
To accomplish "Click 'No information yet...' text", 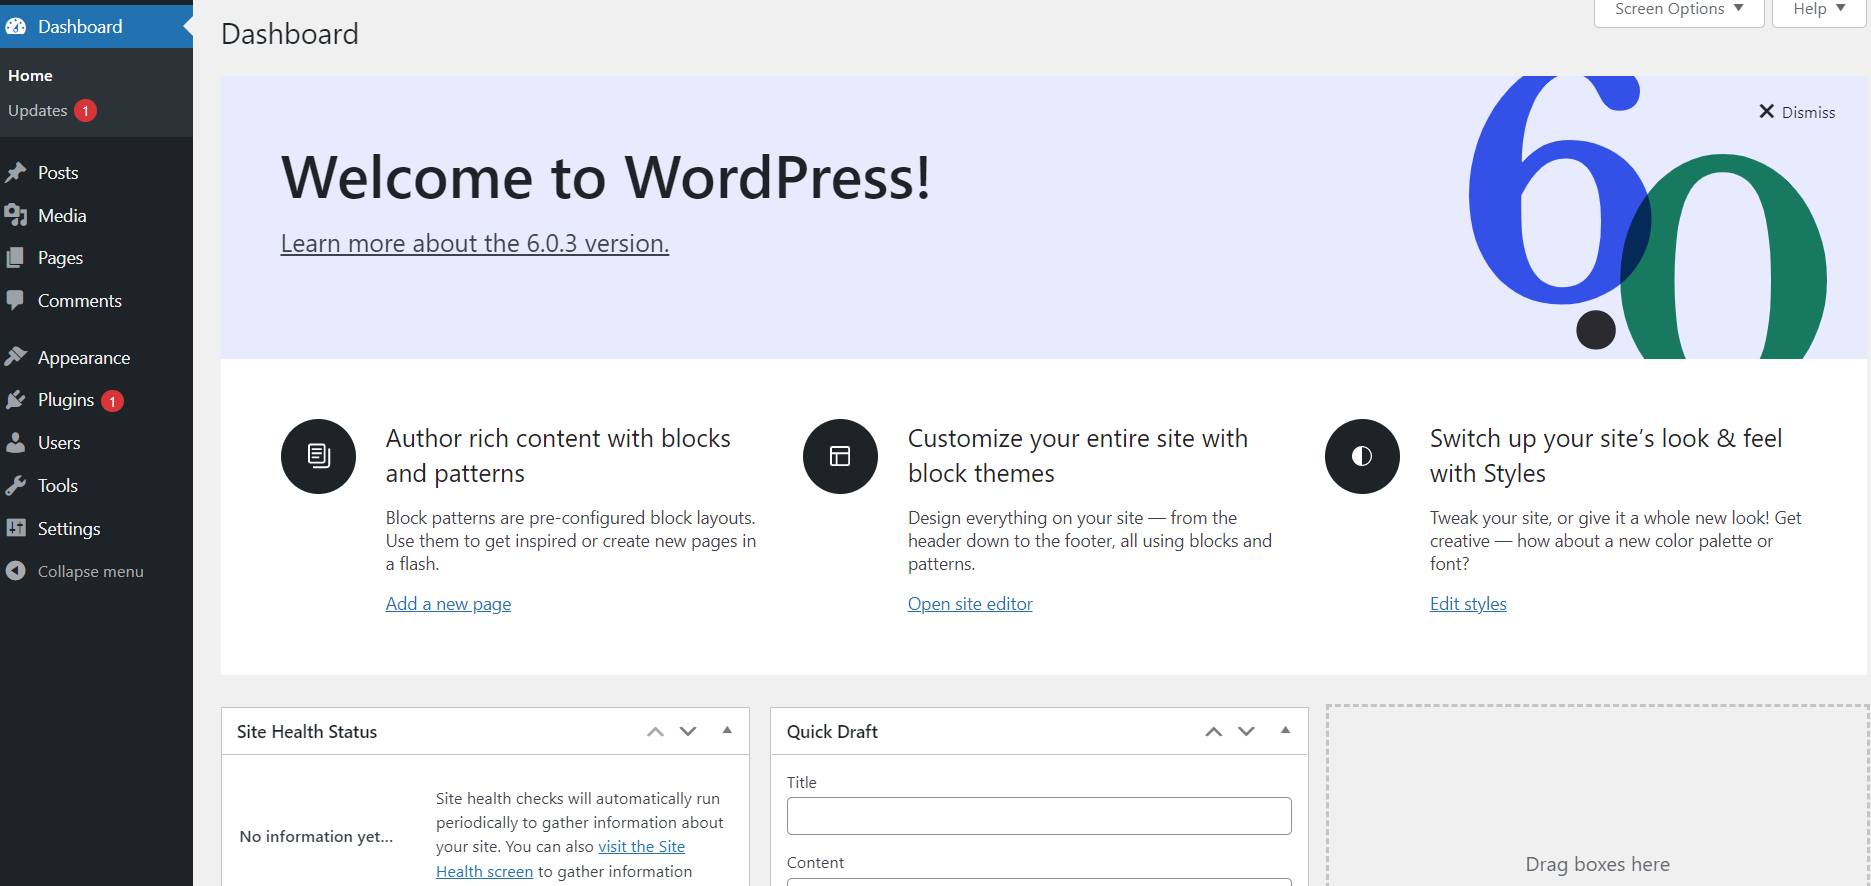I will click(x=316, y=837).
